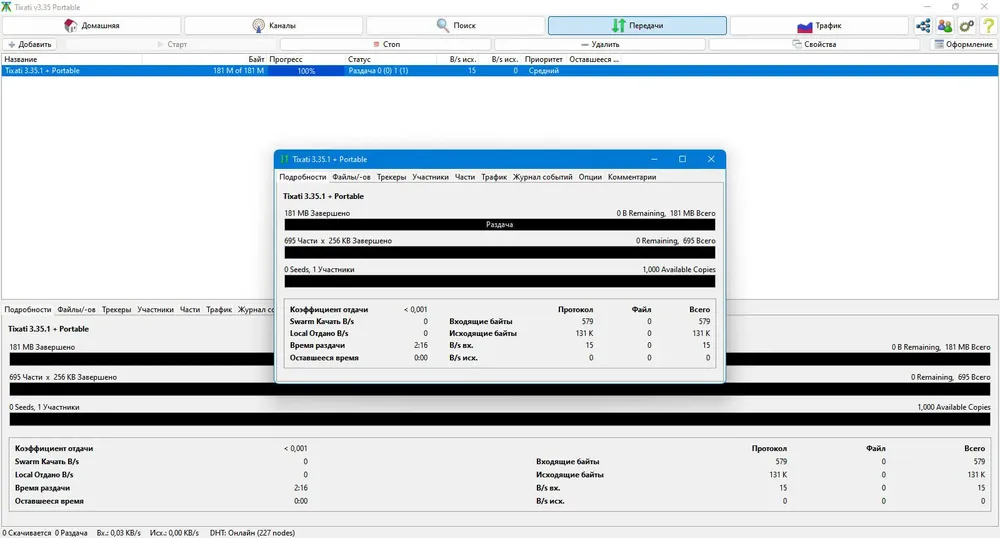Open Журнал событий tab in the popup window
The image size is (1000, 538).
pyautogui.click(x=542, y=177)
